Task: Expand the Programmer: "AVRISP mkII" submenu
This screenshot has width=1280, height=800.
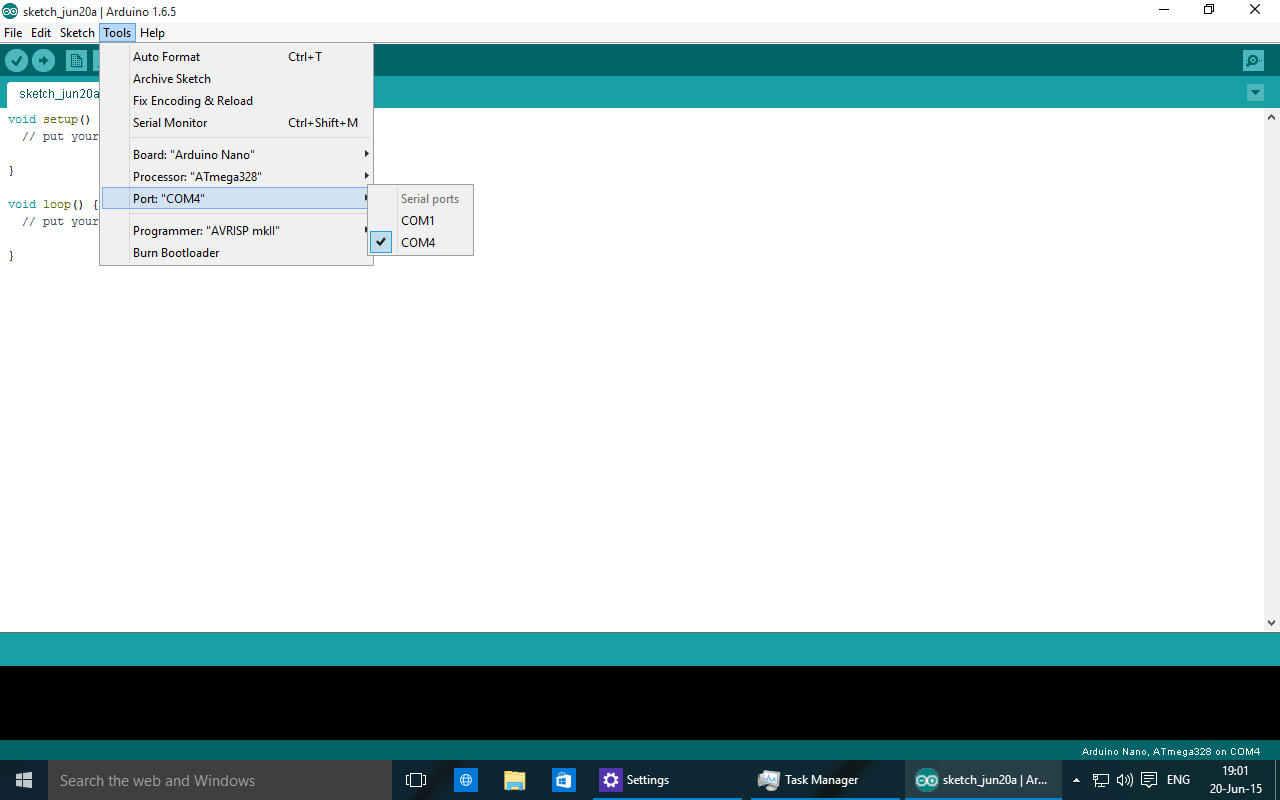Action: (x=237, y=231)
